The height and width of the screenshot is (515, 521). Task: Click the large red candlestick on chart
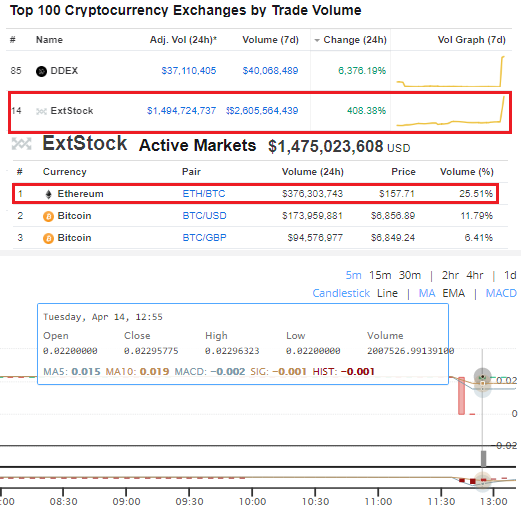click(x=461, y=396)
